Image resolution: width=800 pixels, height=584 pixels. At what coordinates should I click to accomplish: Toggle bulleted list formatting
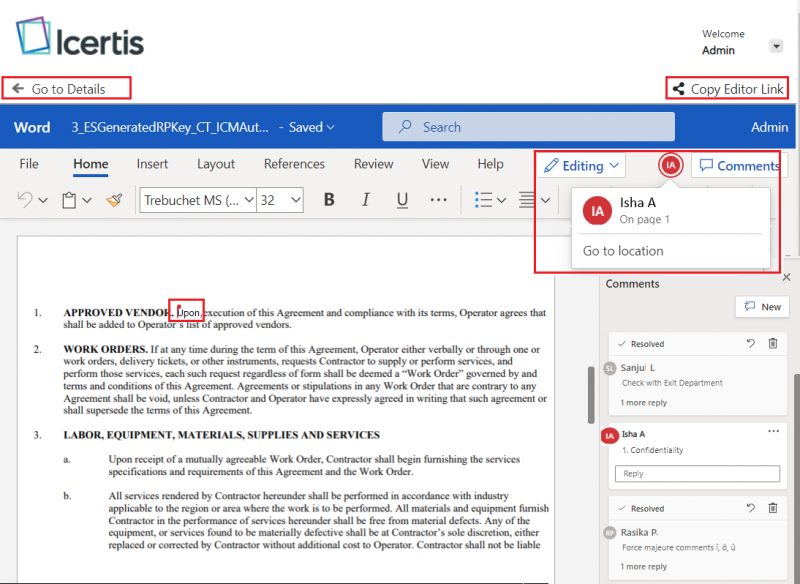(x=483, y=200)
